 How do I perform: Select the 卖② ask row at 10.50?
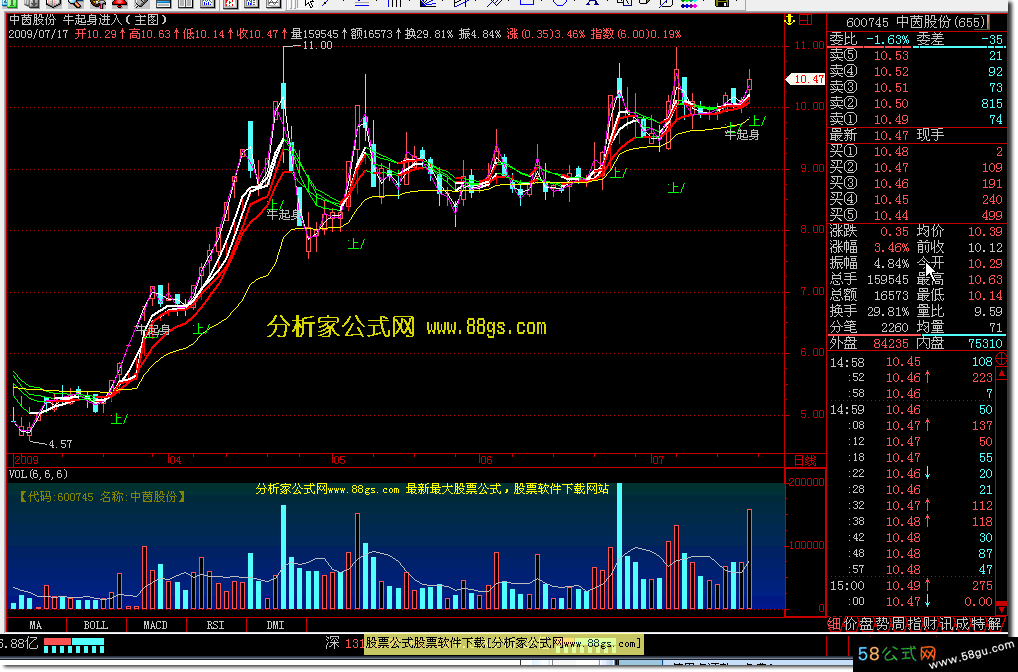tap(916, 104)
